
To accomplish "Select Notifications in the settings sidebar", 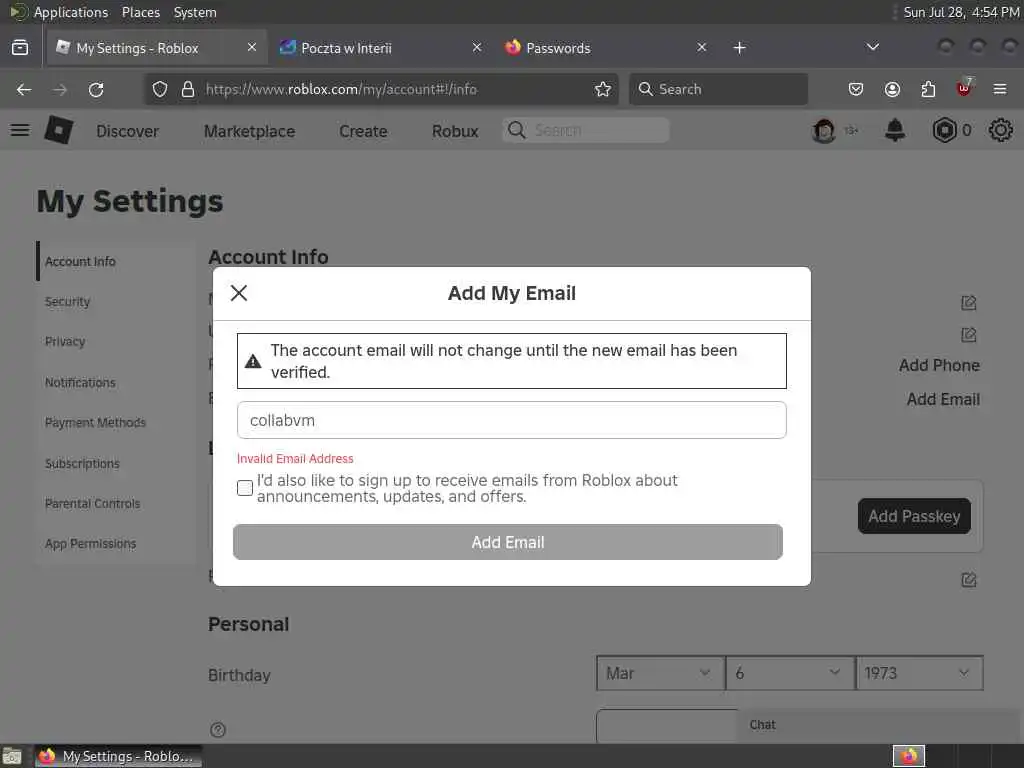I will (80, 383).
